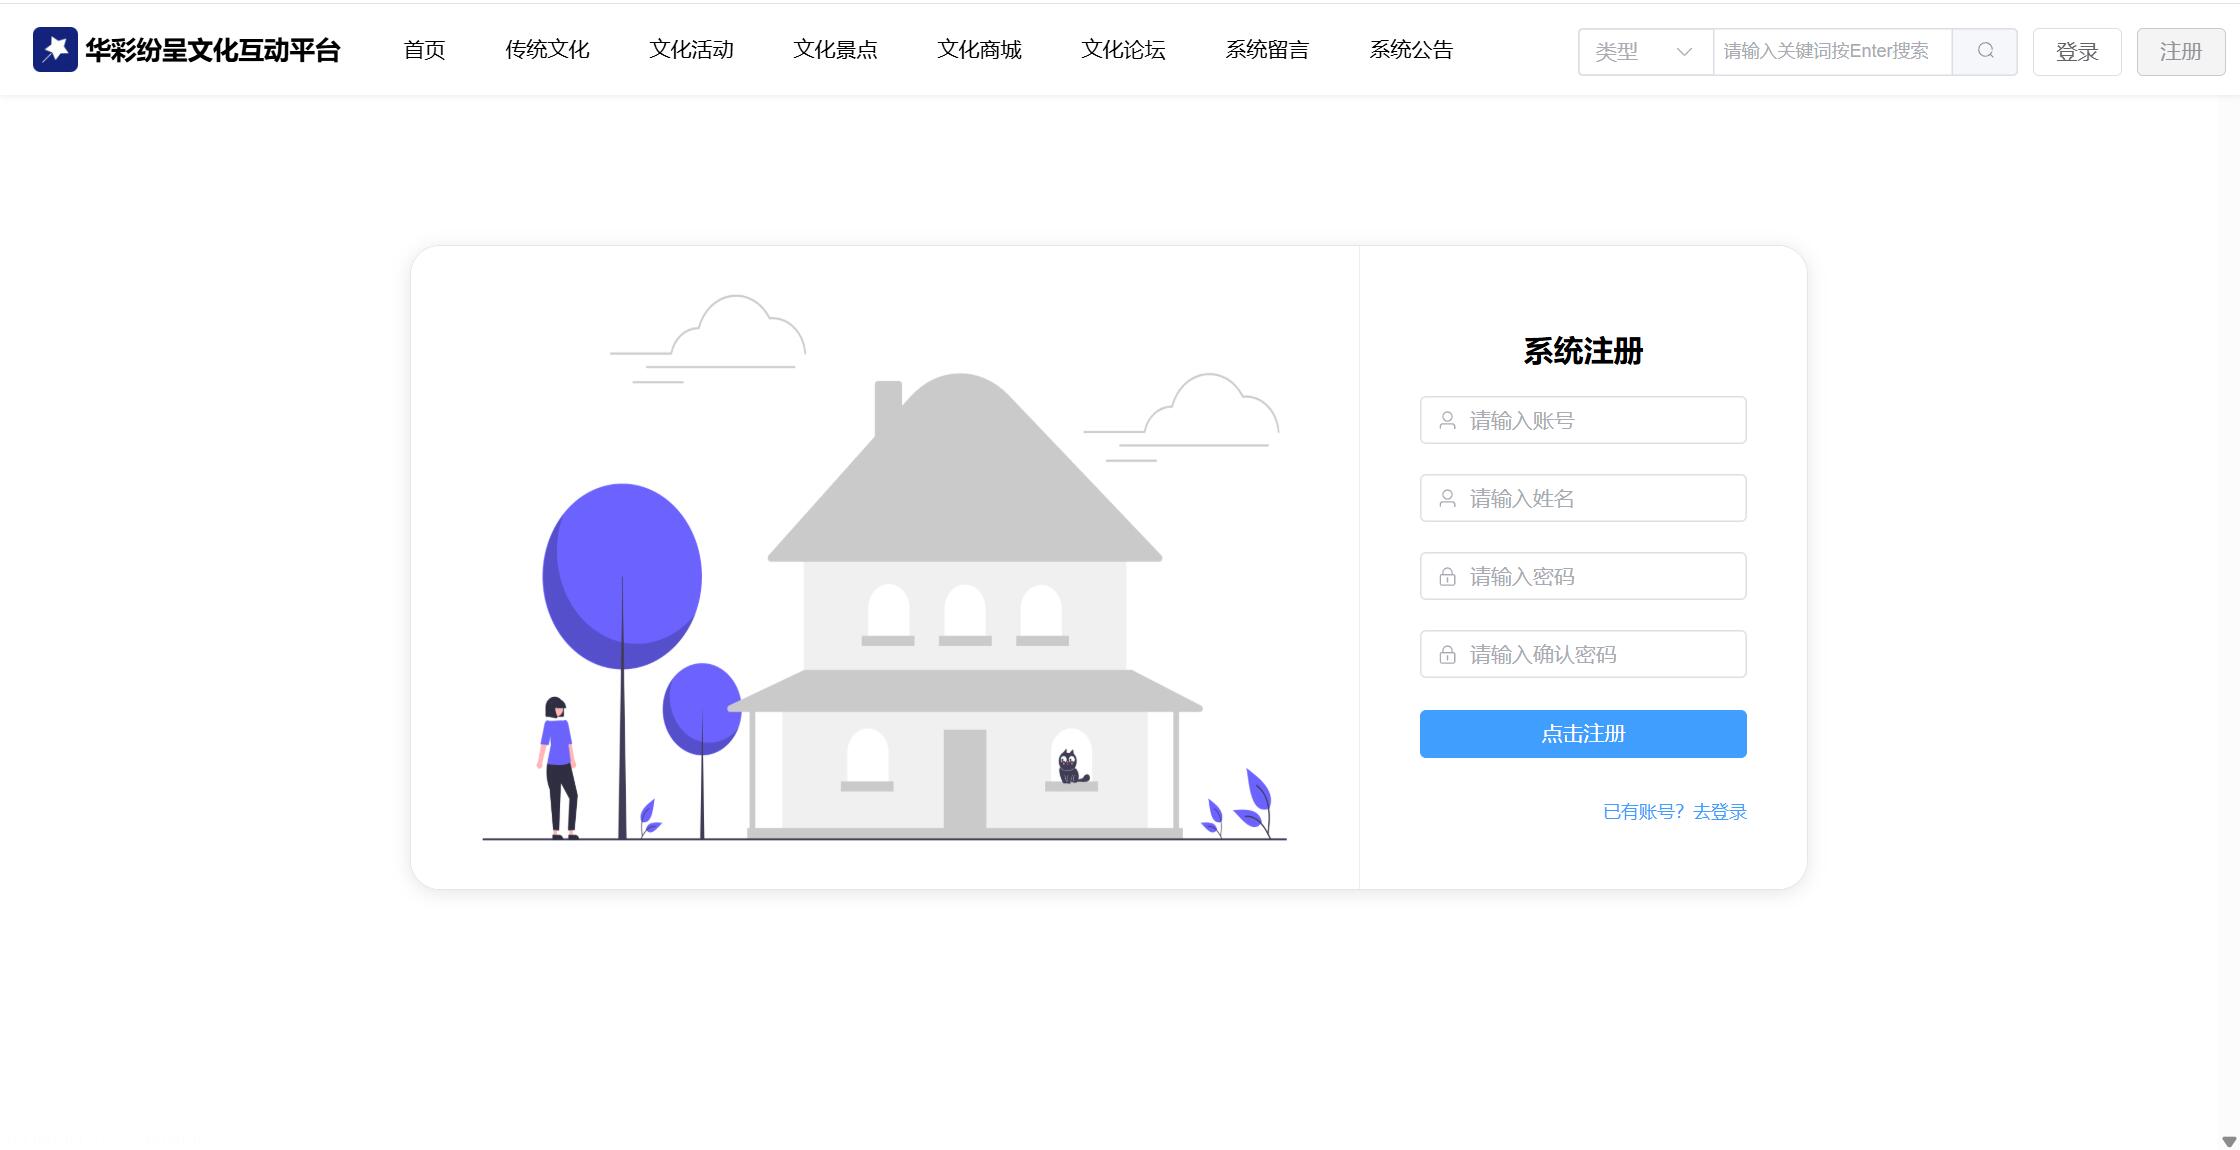Click the chevron arrow of 类型 selector

tap(1684, 52)
